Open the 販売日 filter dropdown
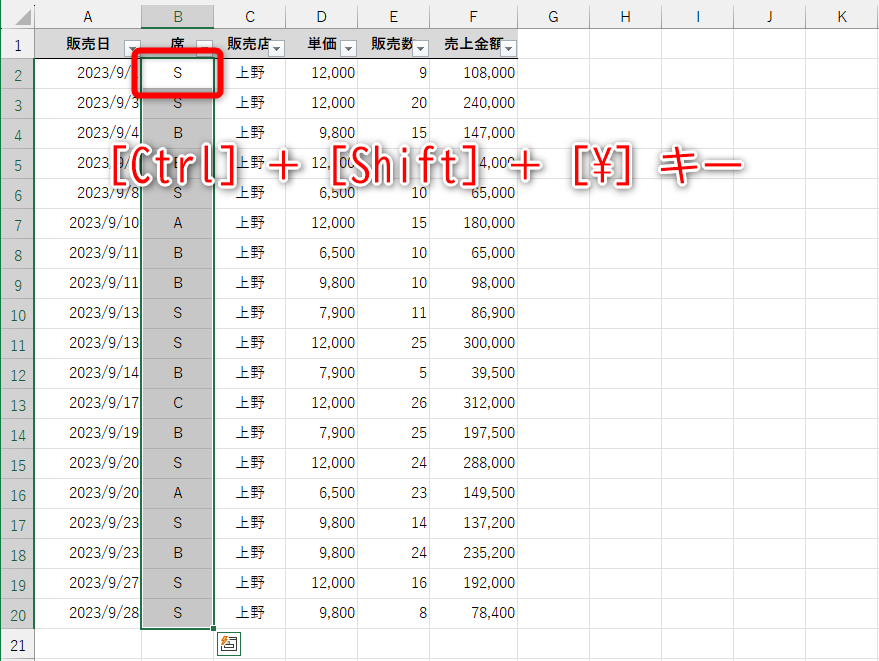The image size is (879, 661). pyautogui.click(x=133, y=48)
